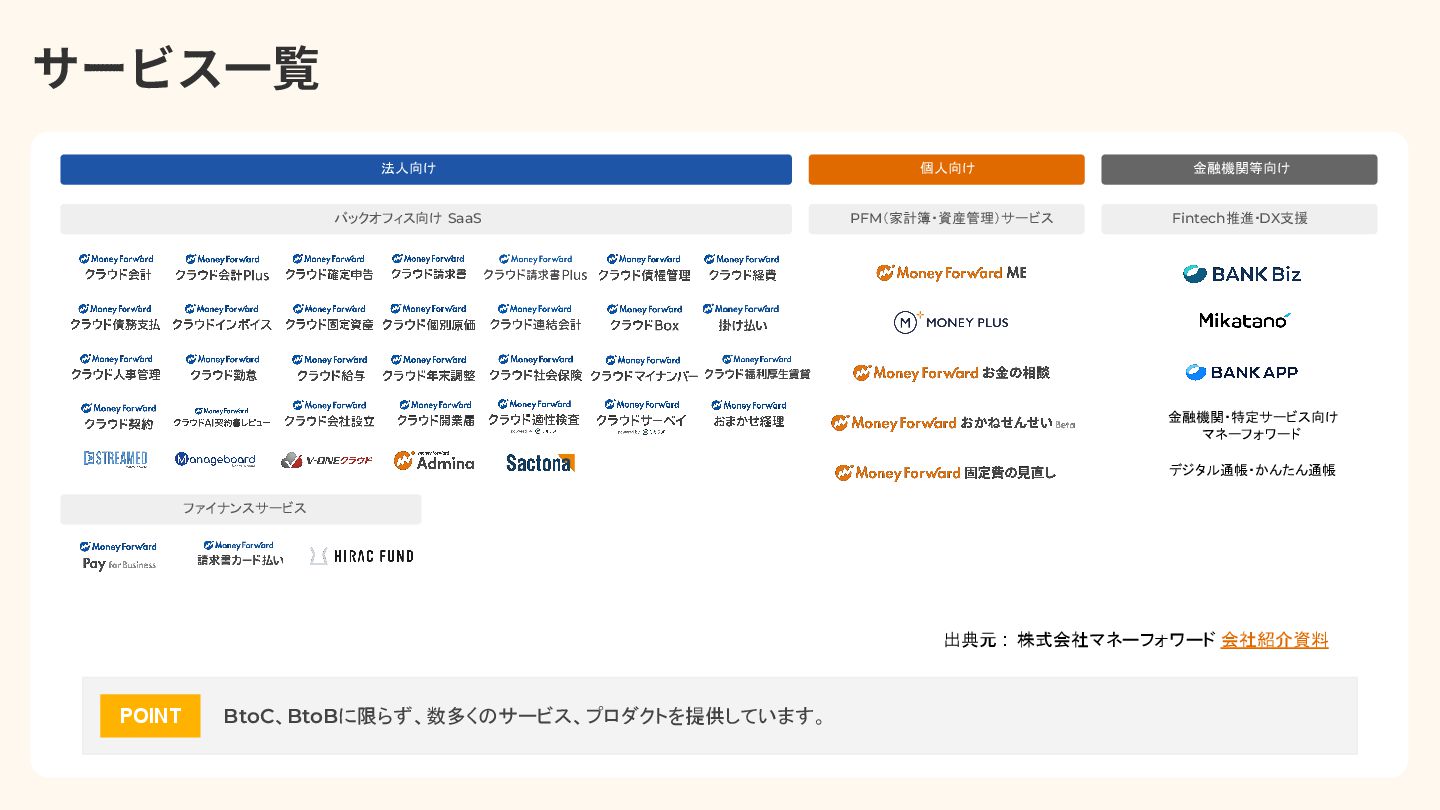
Task: Select the クラウド給与 logo
Action: click(x=330, y=368)
